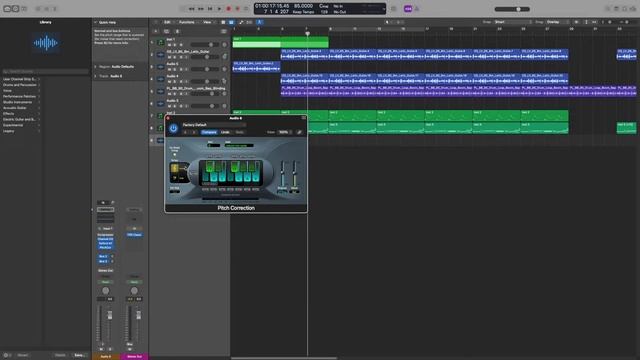Screen dimensions: 640x360
Task: Click the Save button in the Library
Action: point(79,355)
